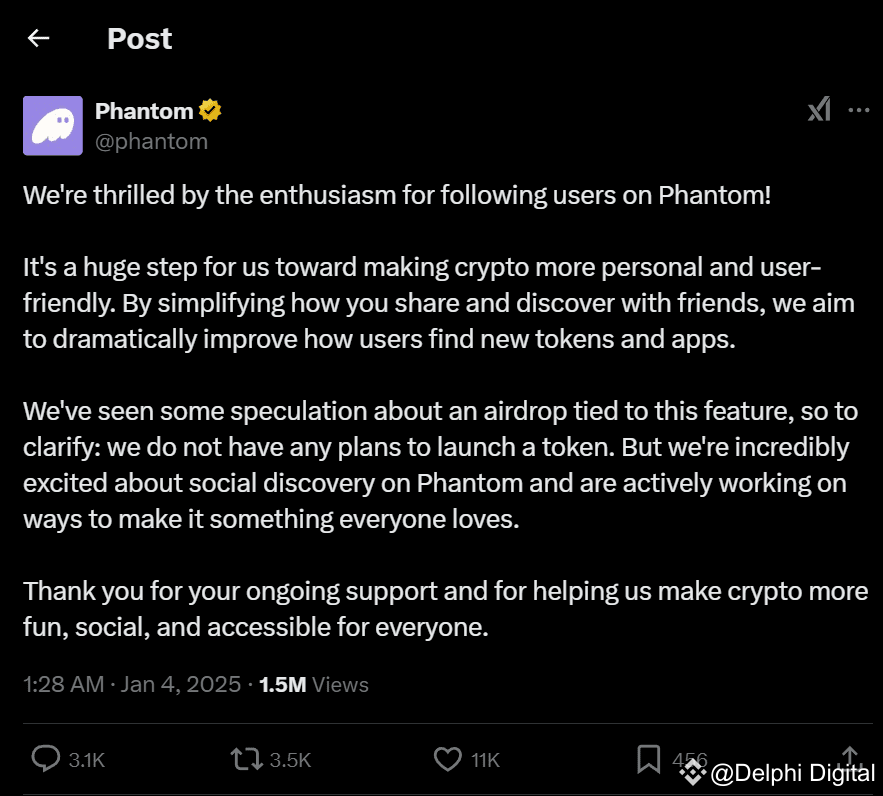This screenshot has width=883, height=796.
Task: Open the three-dot more options menu
Action: click(x=858, y=110)
